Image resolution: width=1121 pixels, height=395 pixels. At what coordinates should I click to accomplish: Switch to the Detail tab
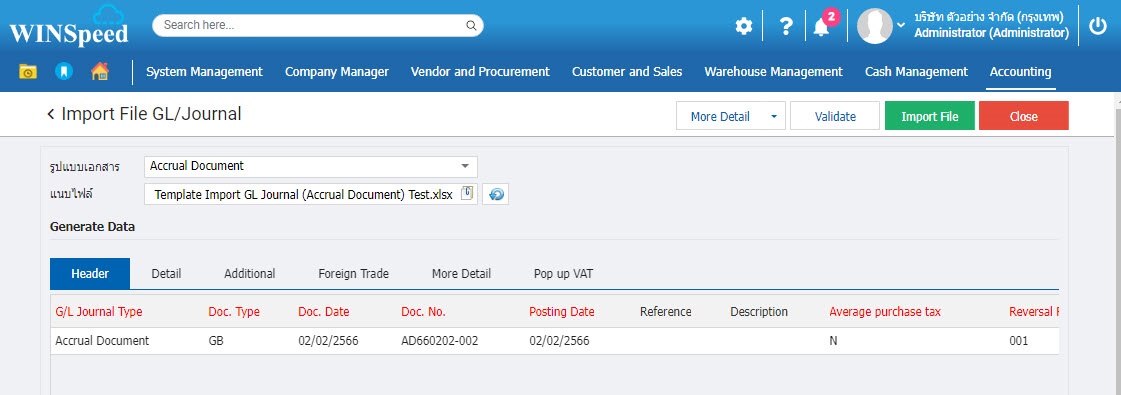pos(166,274)
